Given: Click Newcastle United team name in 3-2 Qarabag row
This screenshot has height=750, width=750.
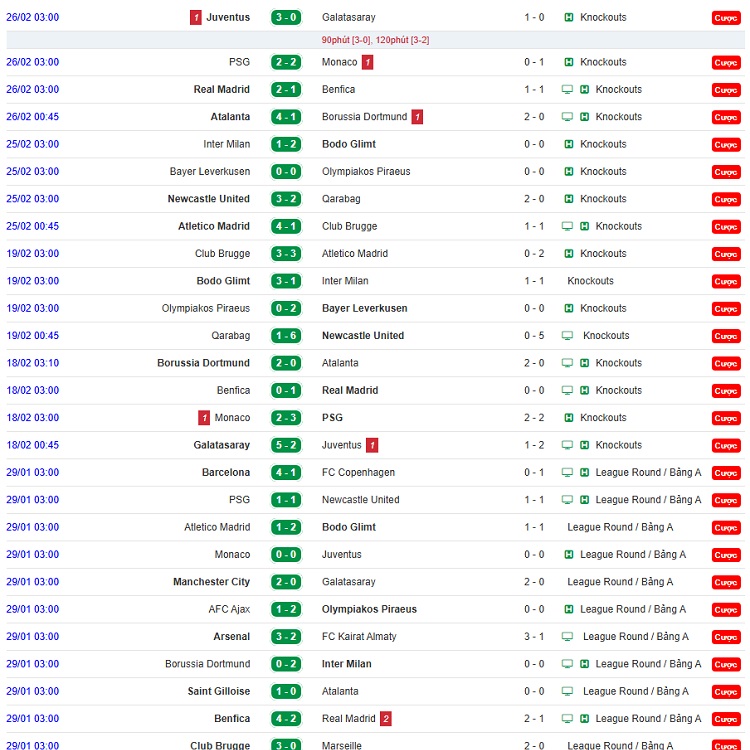Looking at the screenshot, I should (x=208, y=199).
